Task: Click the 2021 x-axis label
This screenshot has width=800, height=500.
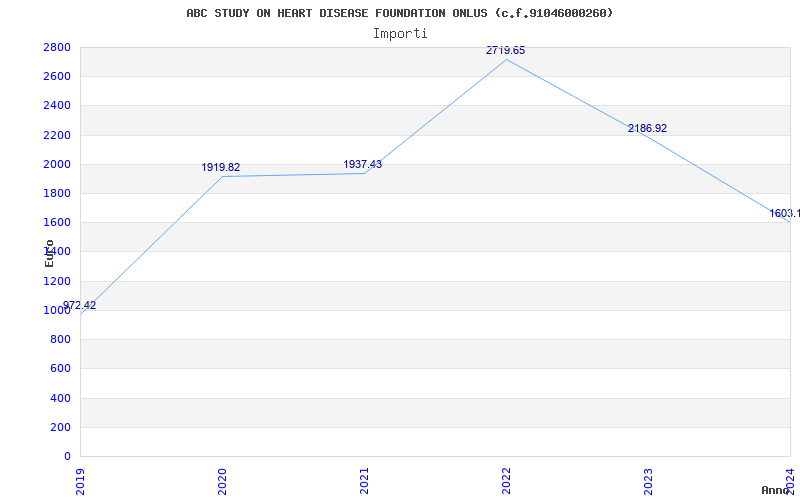Action: click(x=364, y=482)
